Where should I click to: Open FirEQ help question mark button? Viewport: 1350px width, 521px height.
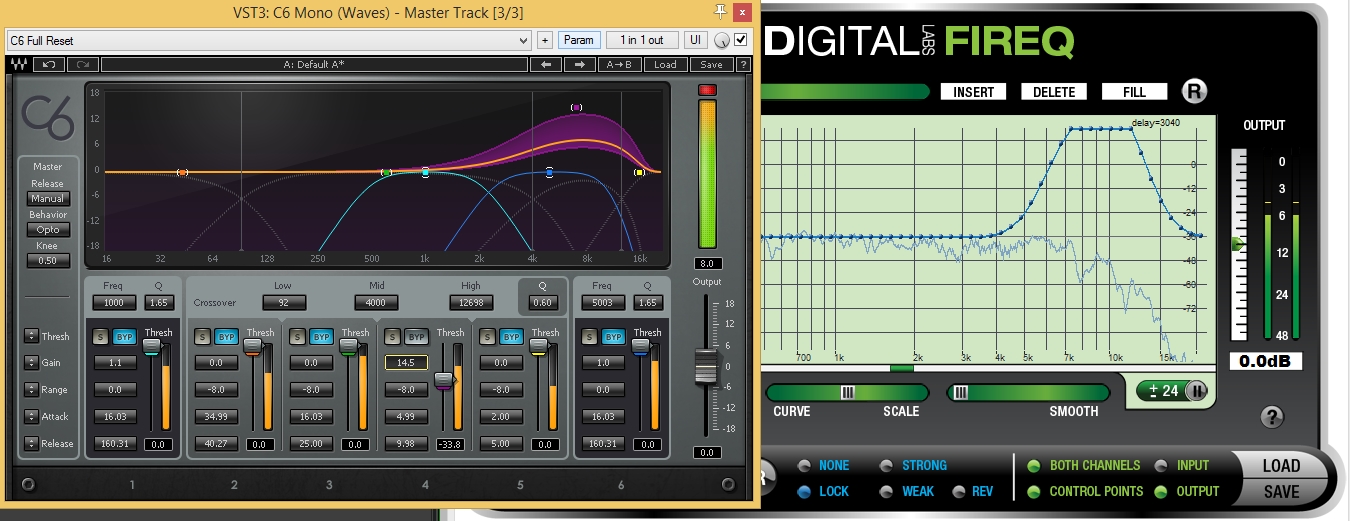(1272, 416)
